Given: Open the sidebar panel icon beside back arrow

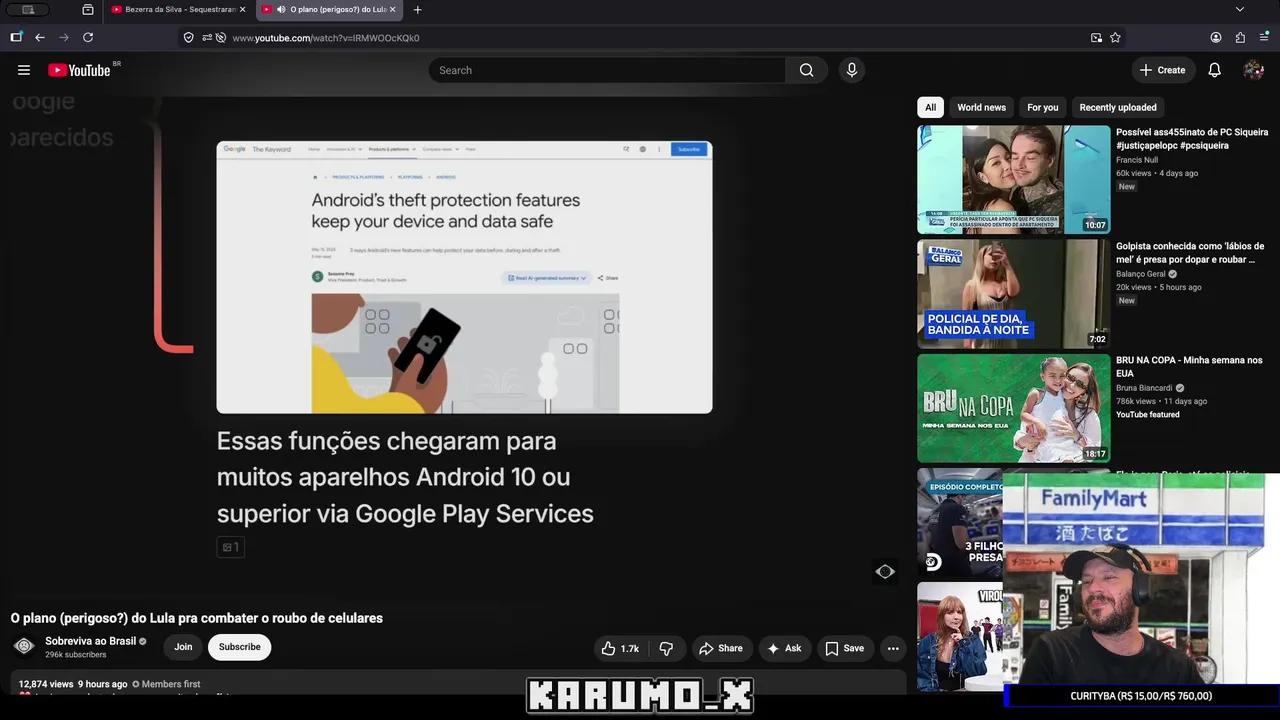Looking at the screenshot, I should [x=16, y=37].
